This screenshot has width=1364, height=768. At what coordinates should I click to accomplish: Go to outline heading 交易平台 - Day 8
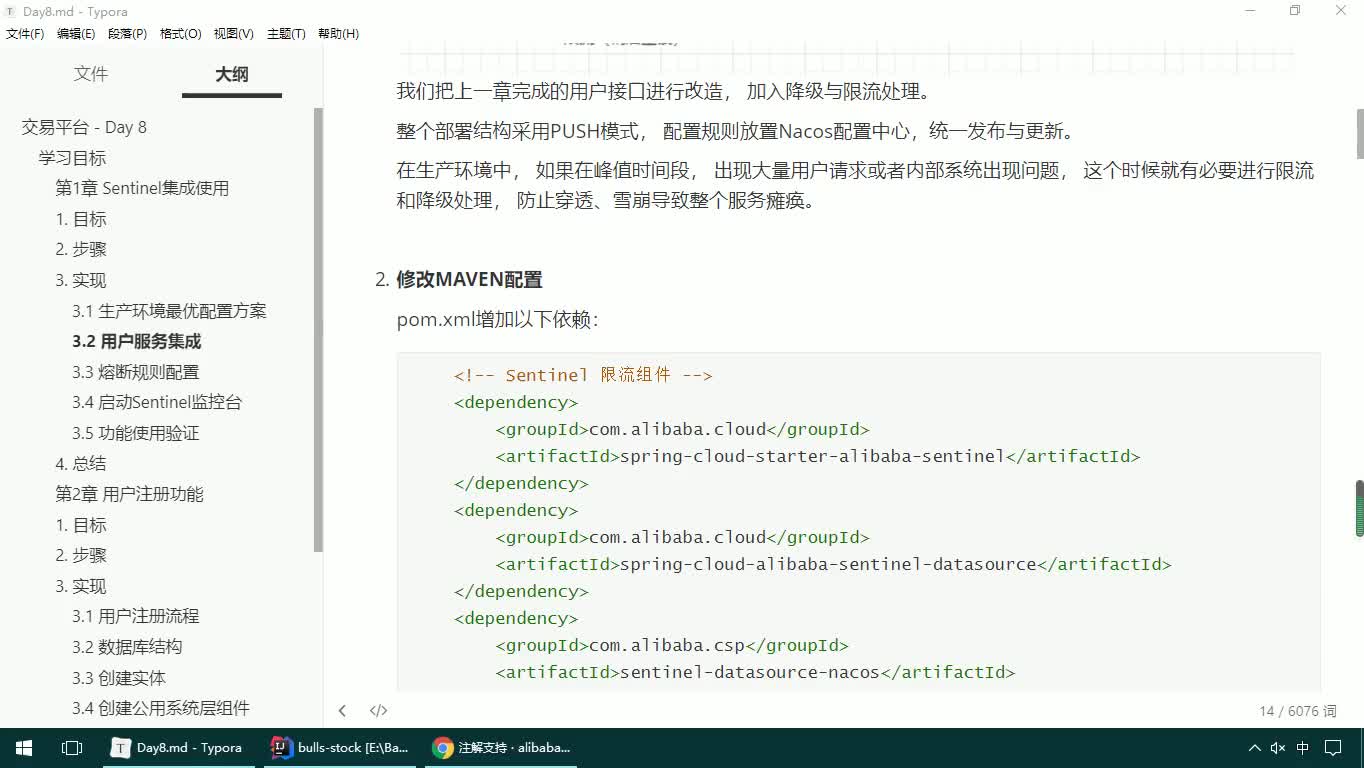84,127
